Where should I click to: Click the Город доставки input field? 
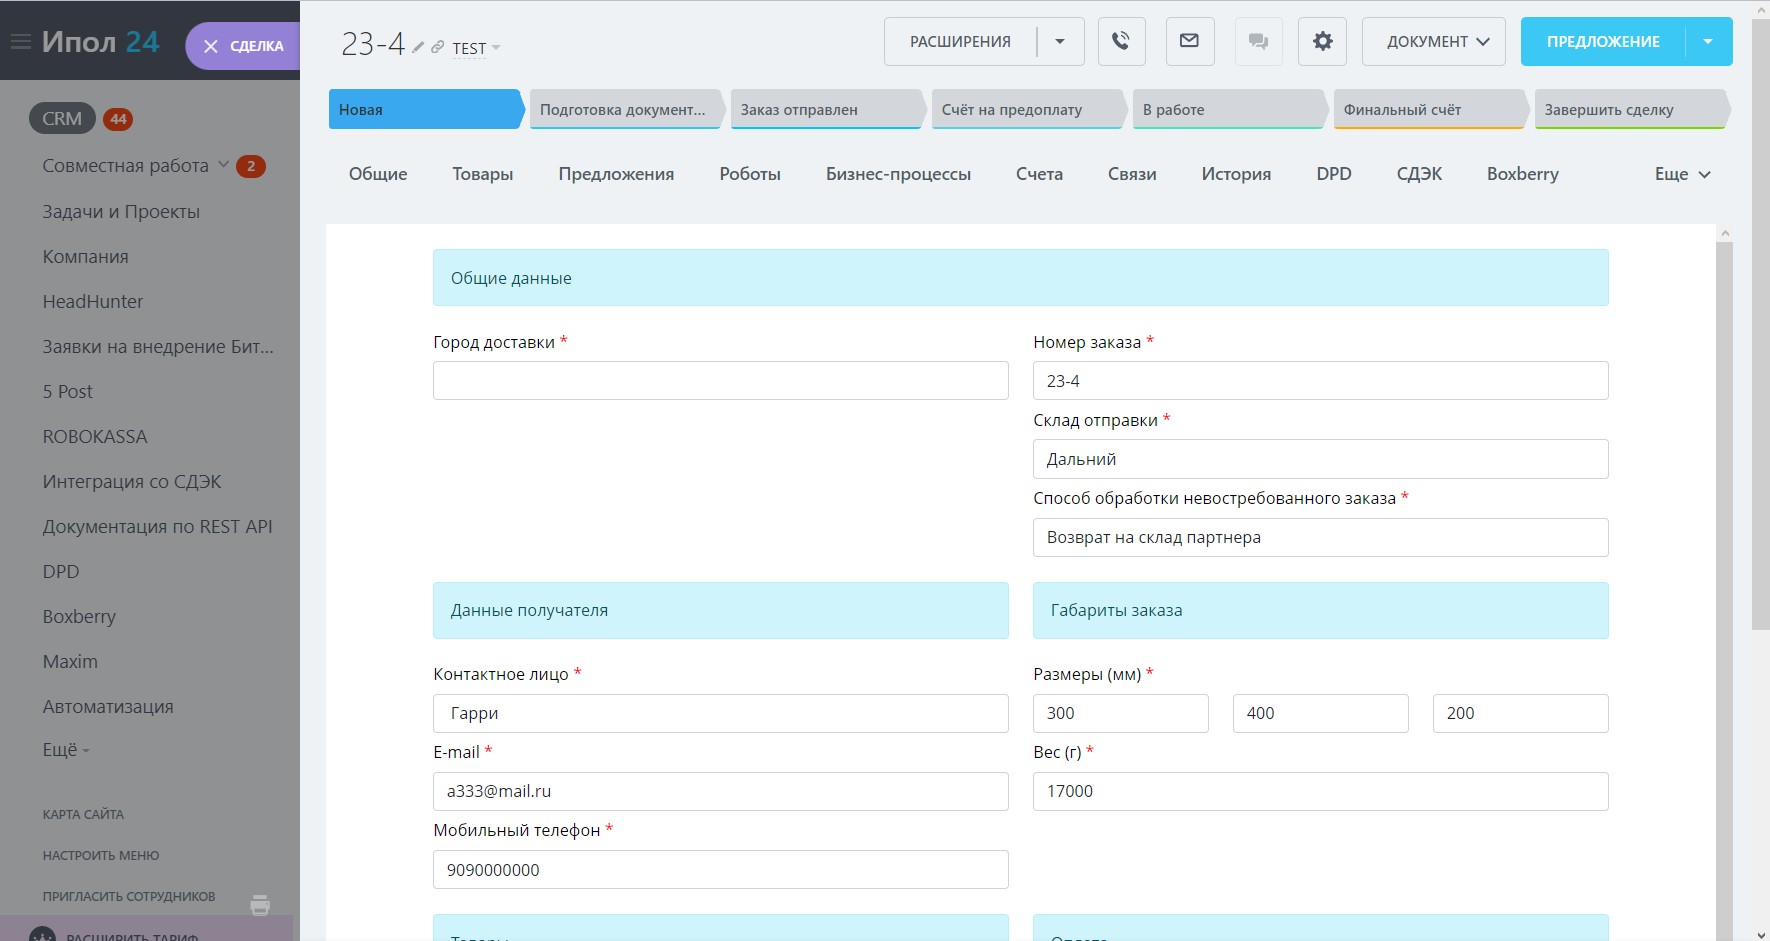(720, 381)
